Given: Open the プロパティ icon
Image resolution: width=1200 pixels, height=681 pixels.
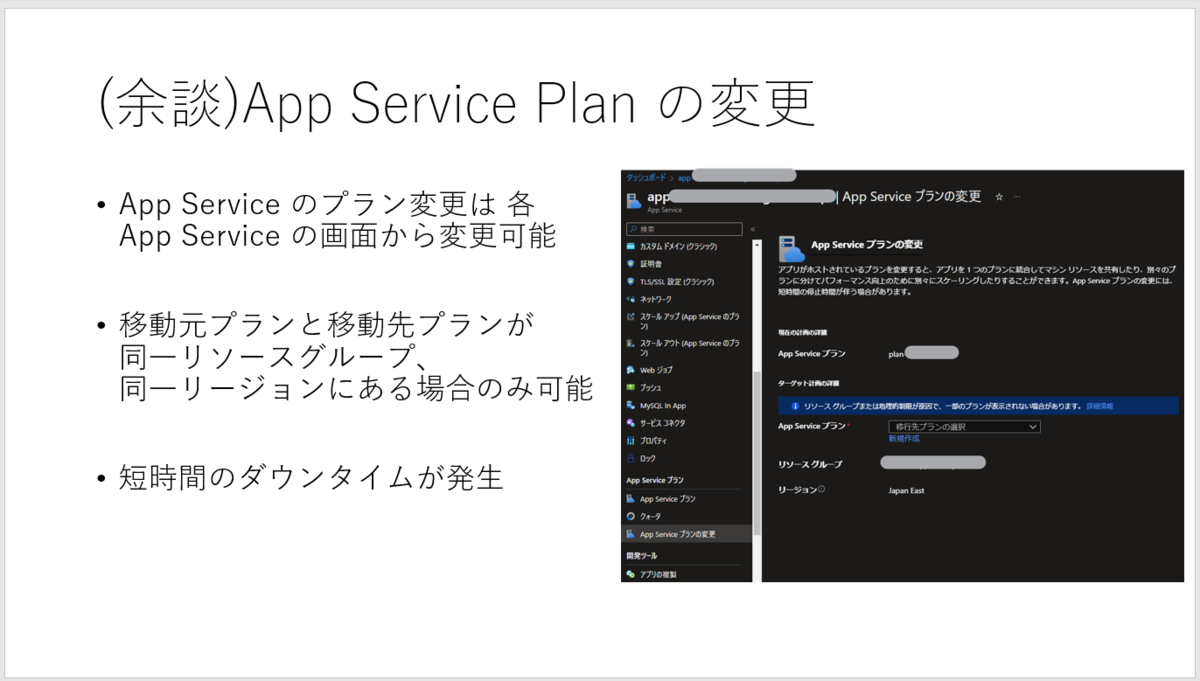Looking at the screenshot, I should point(630,441).
